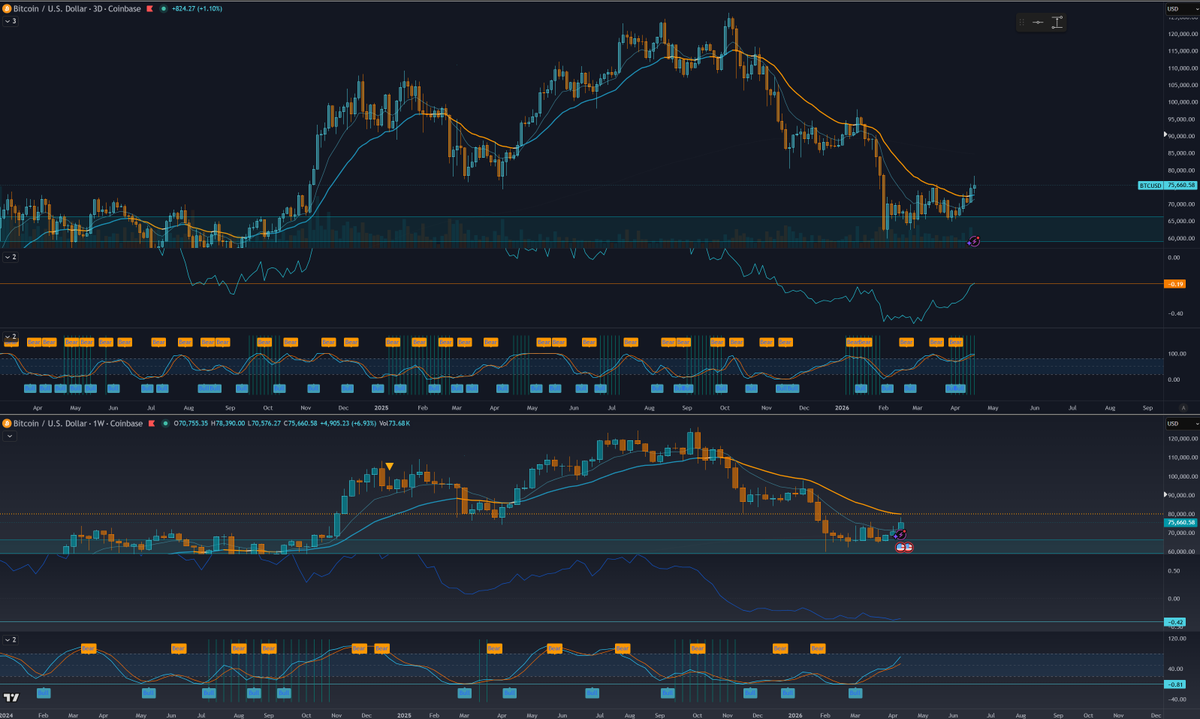Viewport: 1200px width, 719px height.
Task: Click -0.40 on the 3D indicator scale
Action: click(1176, 313)
